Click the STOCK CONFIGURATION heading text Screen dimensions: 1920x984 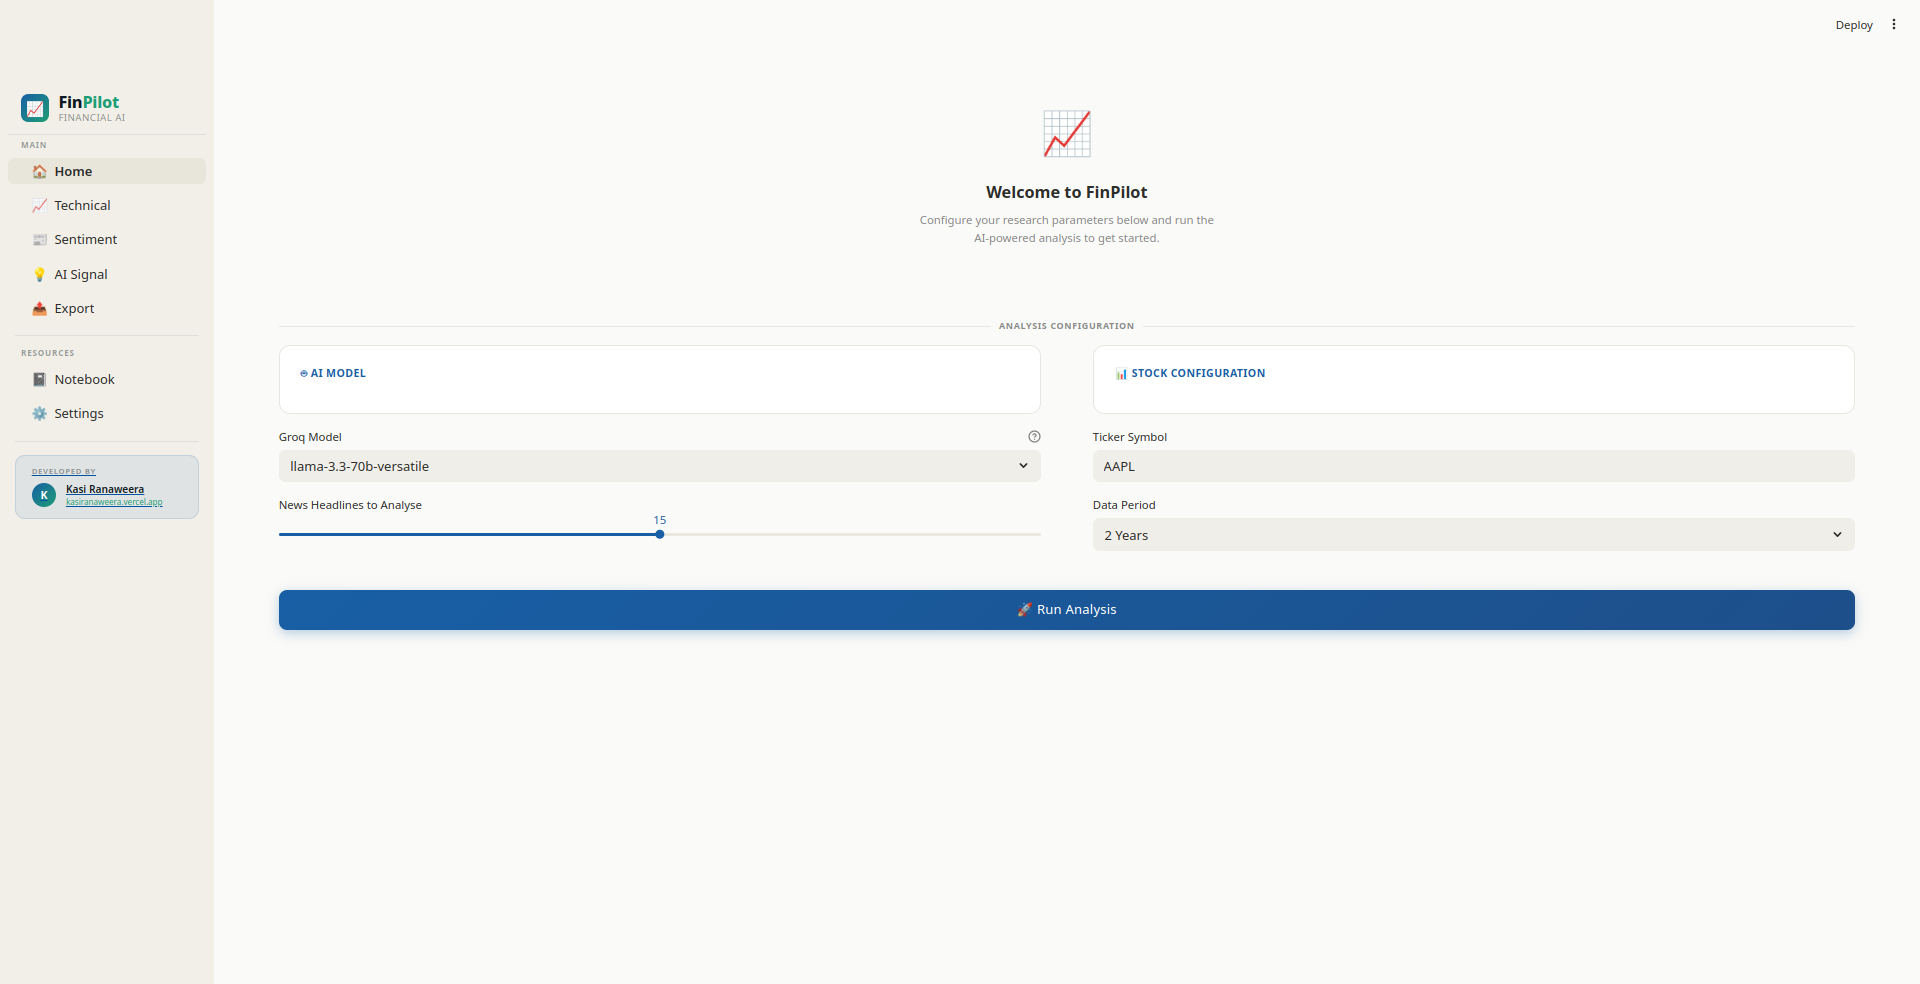[x=1198, y=374]
